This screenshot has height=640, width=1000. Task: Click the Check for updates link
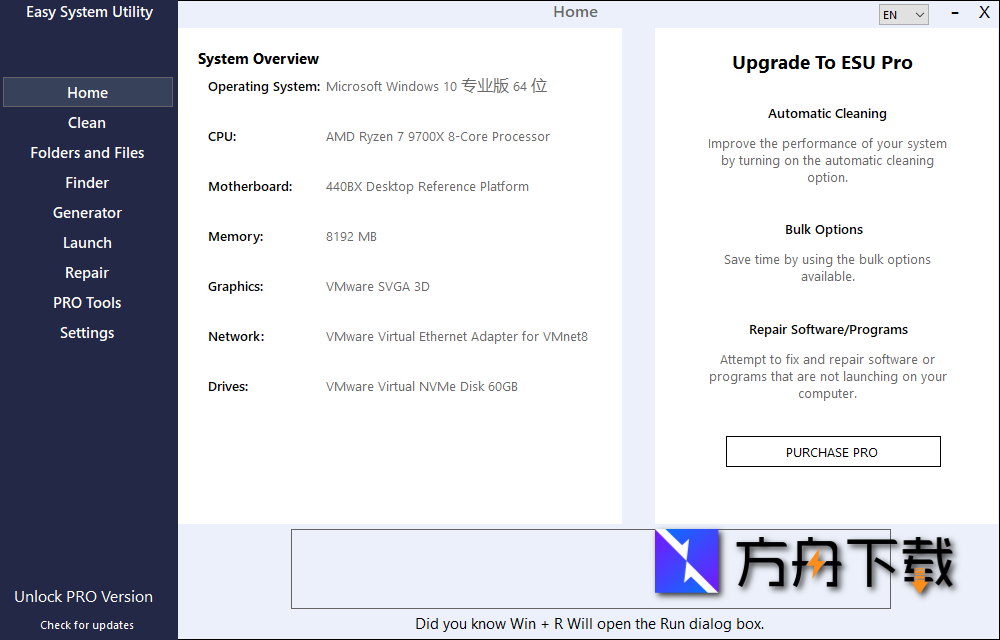(86, 624)
